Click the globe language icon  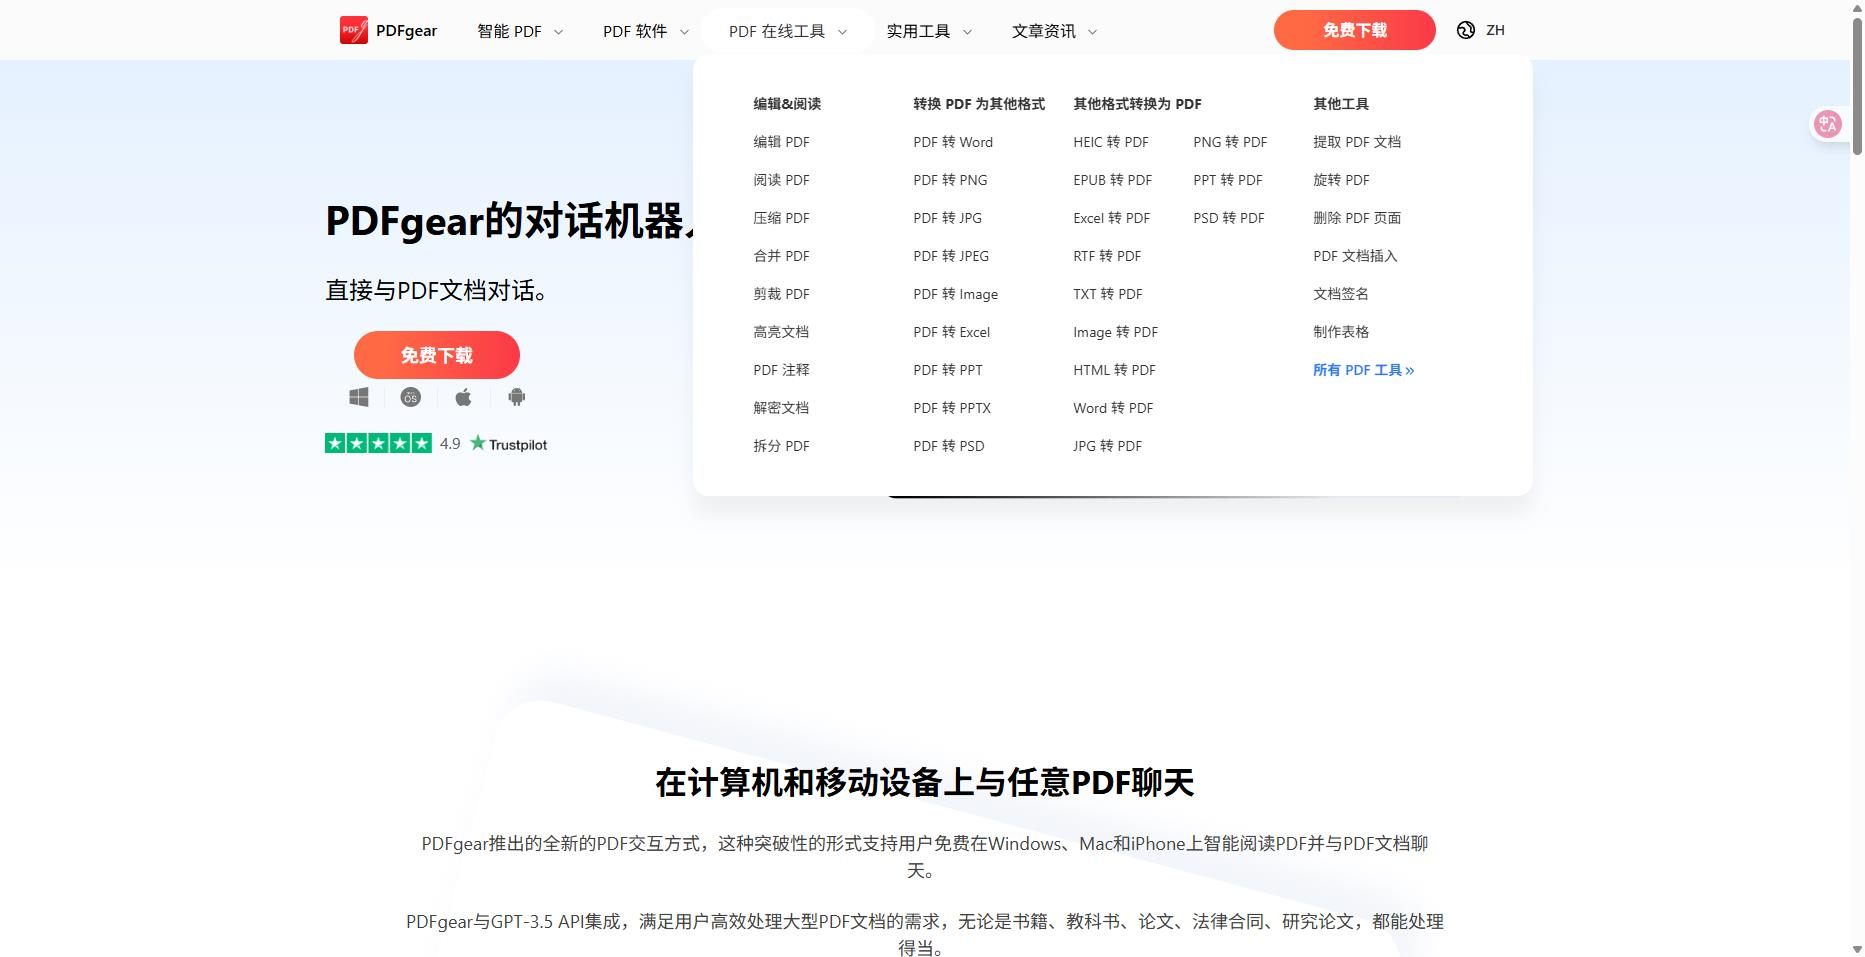click(x=1466, y=30)
